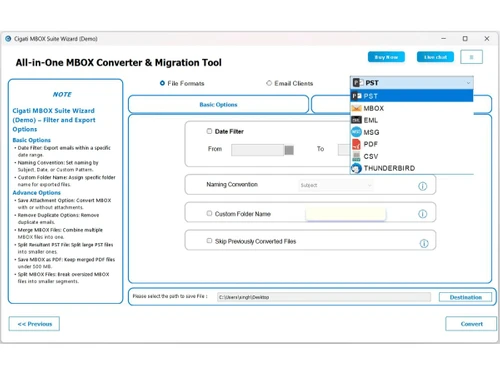Screen dimensions: 500x375
Task: Switch to the Basic Options tab
Action: click(218, 104)
